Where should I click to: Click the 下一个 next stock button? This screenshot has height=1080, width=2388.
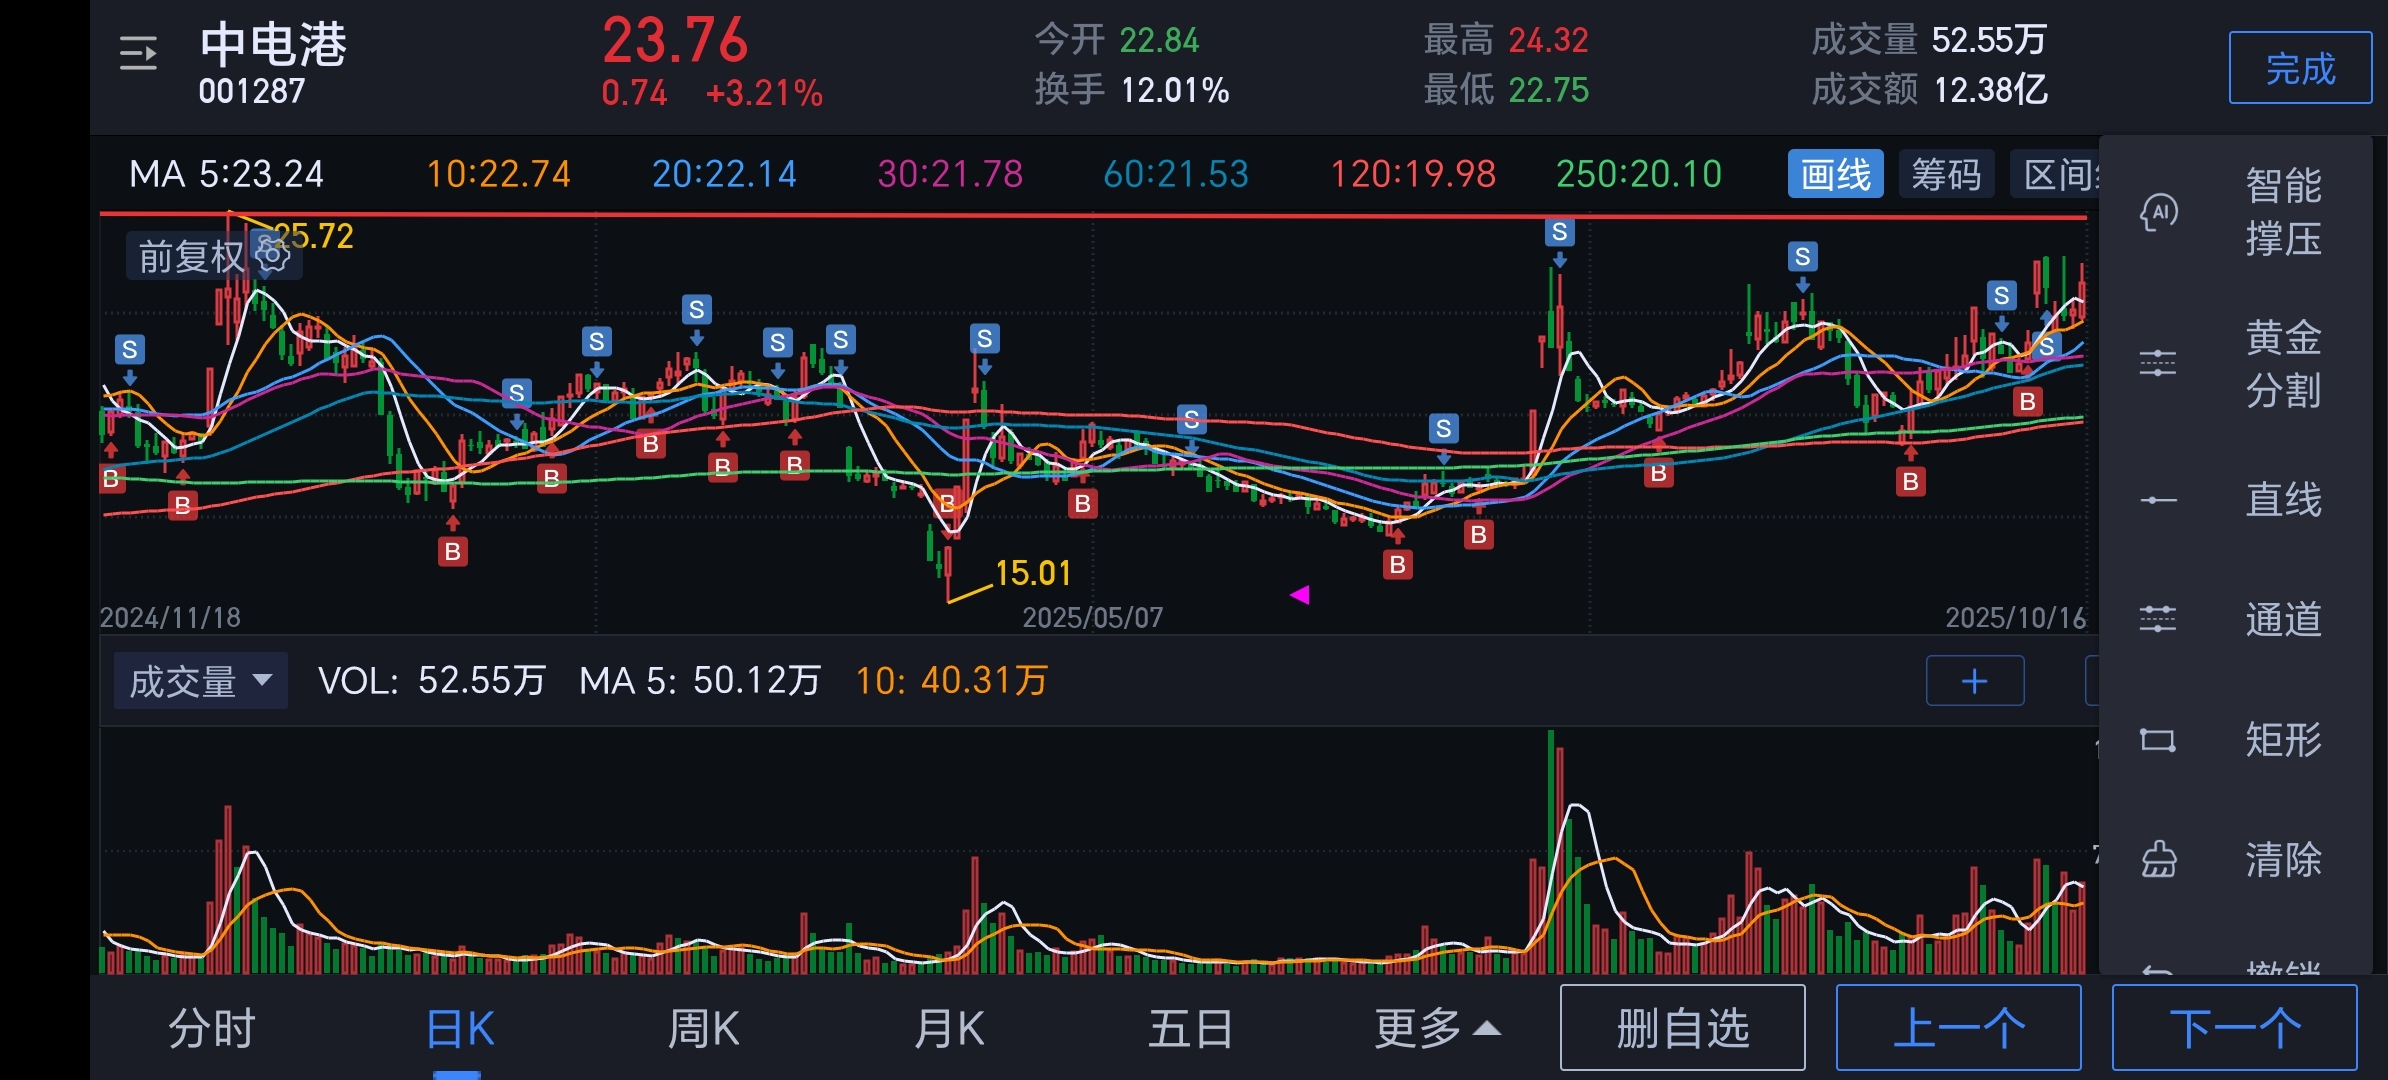tap(2234, 1028)
